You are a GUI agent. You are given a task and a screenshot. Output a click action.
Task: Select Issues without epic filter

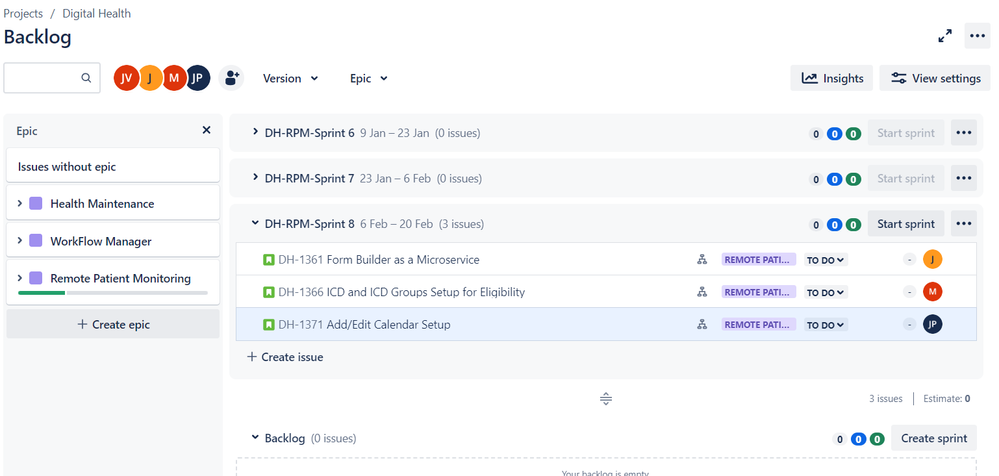pyautogui.click(x=113, y=167)
